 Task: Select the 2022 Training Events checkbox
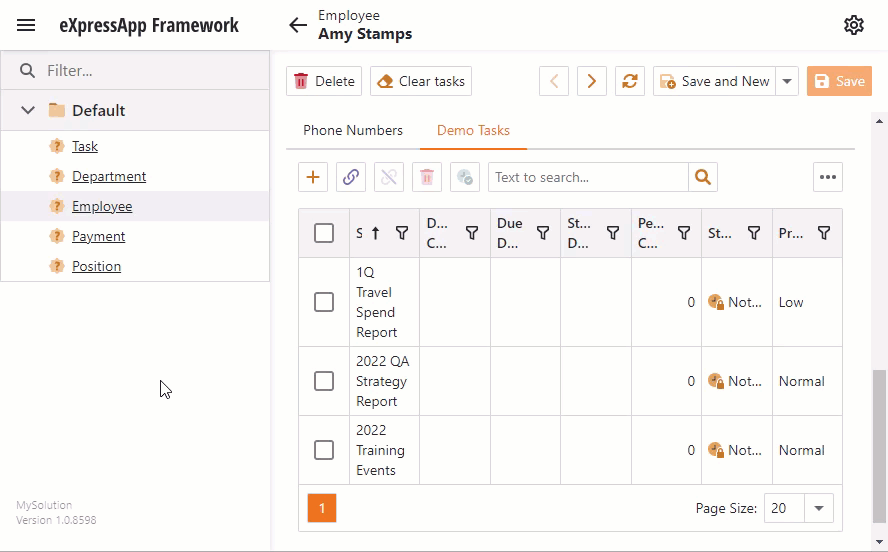[x=324, y=450]
